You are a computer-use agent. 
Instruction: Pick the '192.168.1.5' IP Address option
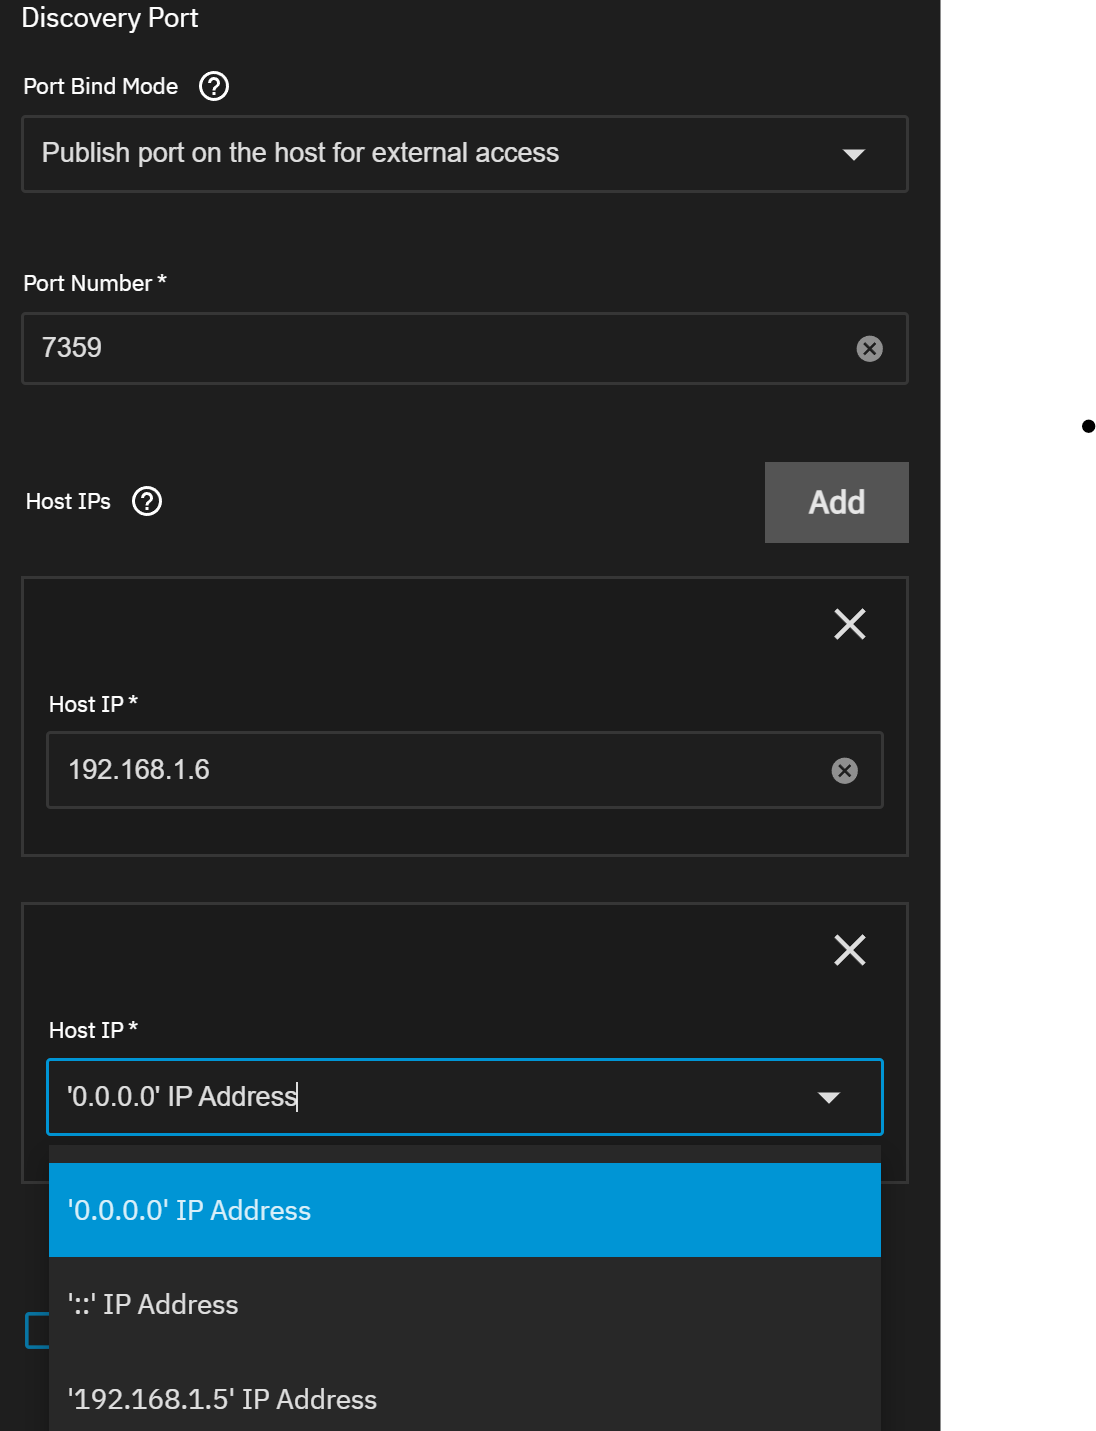(x=465, y=1398)
